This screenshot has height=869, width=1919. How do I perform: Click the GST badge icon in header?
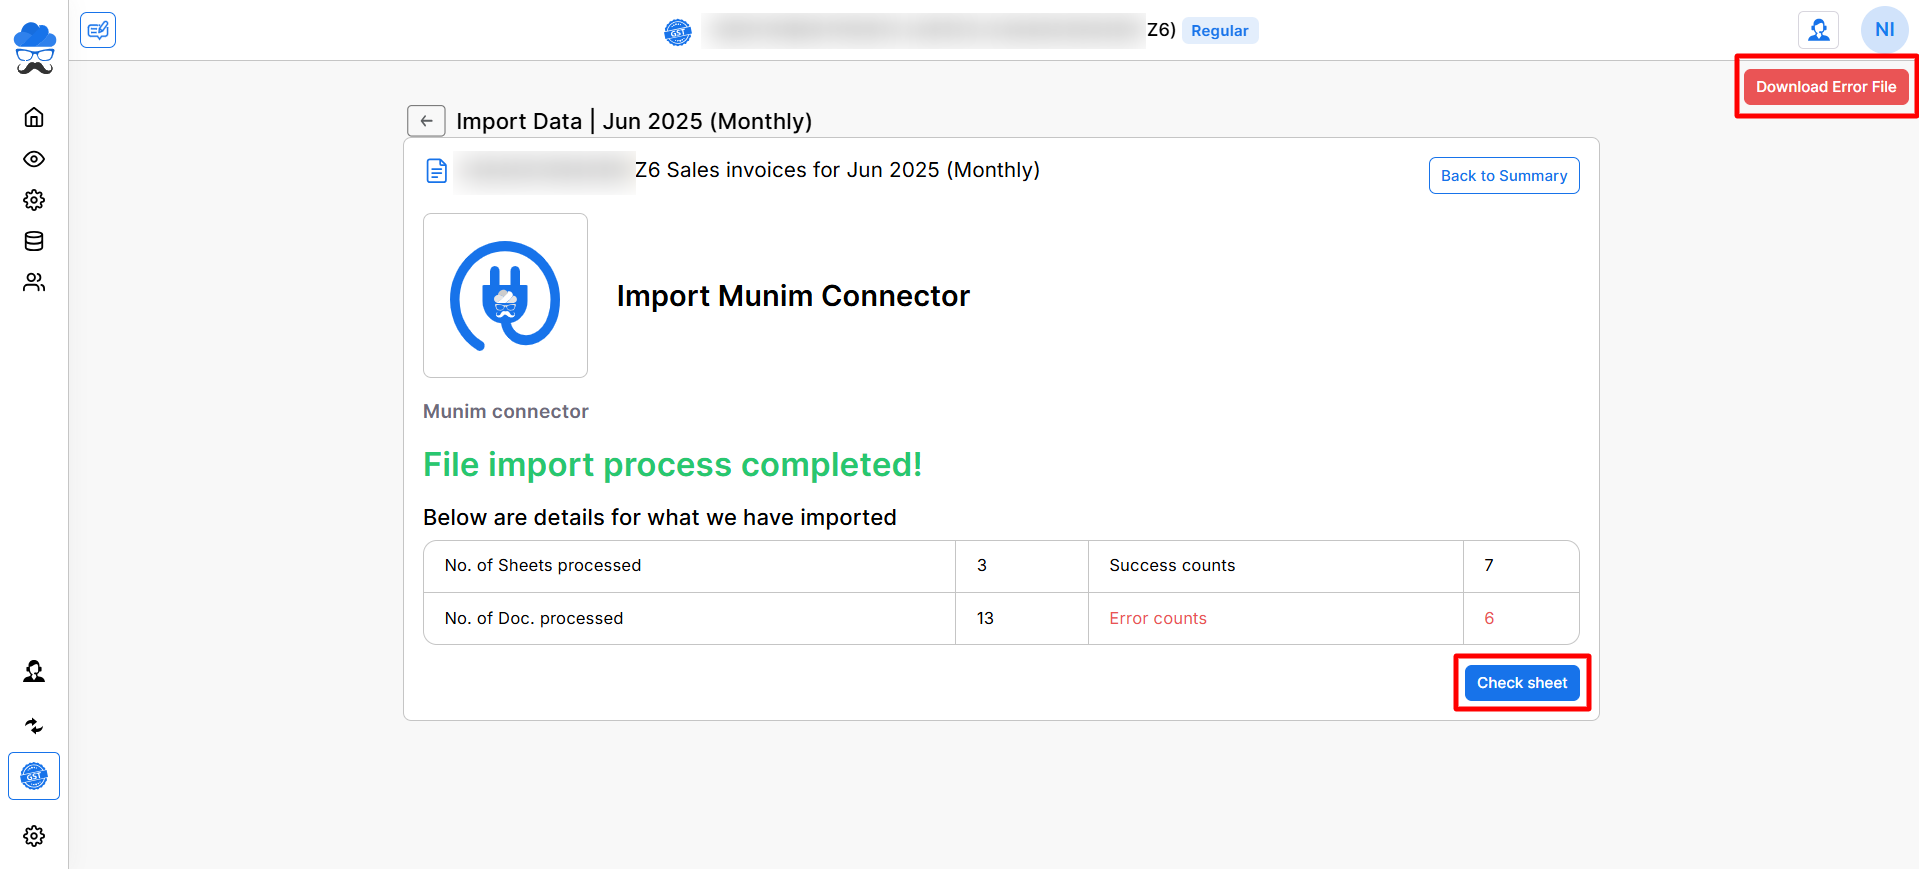678,32
